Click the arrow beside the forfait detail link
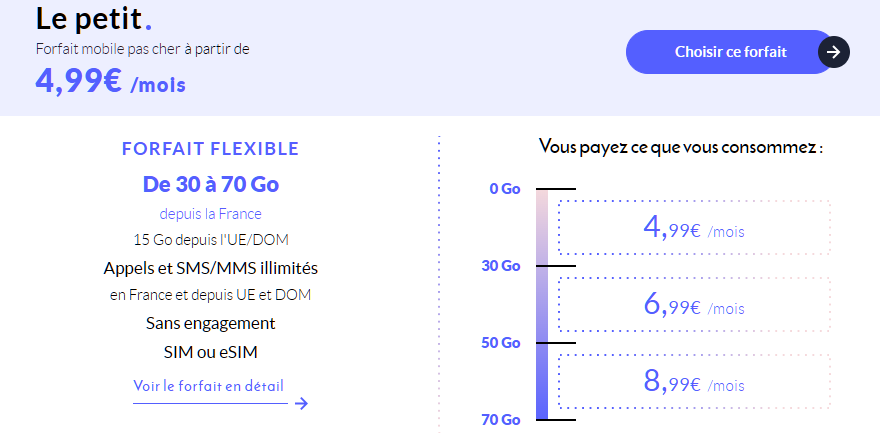This screenshot has height=446, width=880. pyautogui.click(x=301, y=403)
